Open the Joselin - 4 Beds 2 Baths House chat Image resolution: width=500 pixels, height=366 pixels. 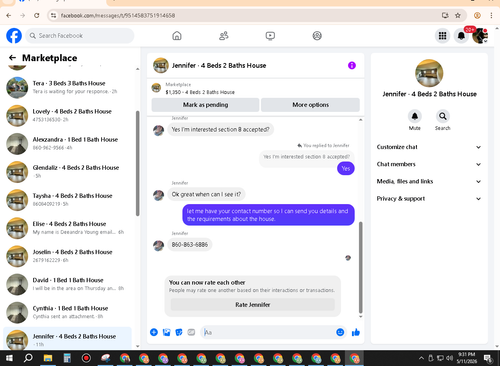click(x=68, y=256)
